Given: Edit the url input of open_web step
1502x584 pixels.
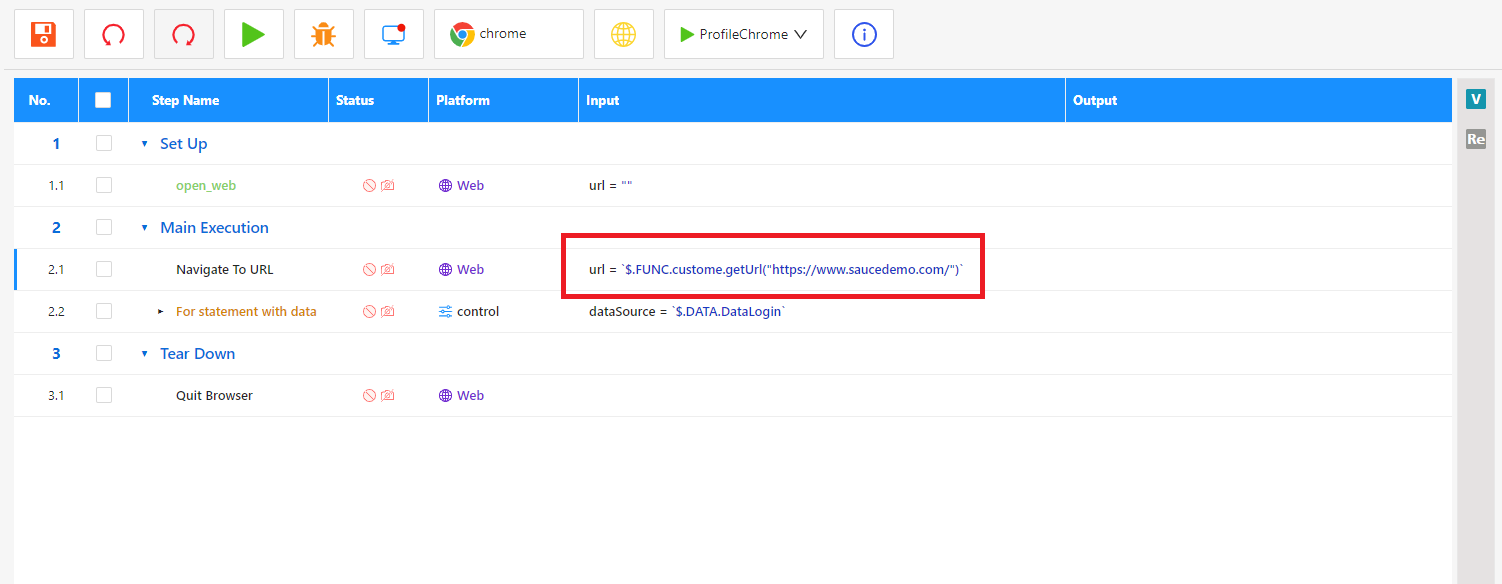Looking at the screenshot, I should click(x=611, y=185).
